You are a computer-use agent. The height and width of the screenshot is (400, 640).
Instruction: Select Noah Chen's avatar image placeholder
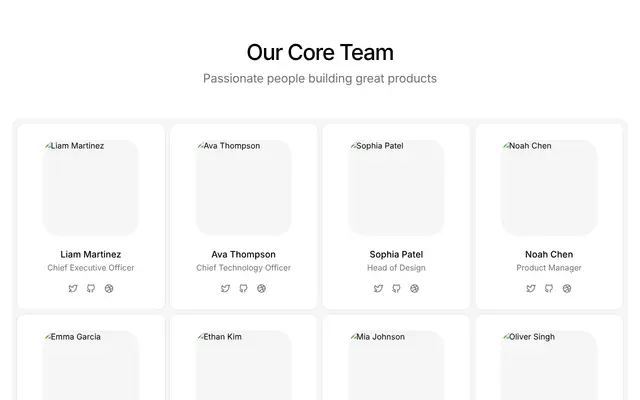(x=549, y=188)
